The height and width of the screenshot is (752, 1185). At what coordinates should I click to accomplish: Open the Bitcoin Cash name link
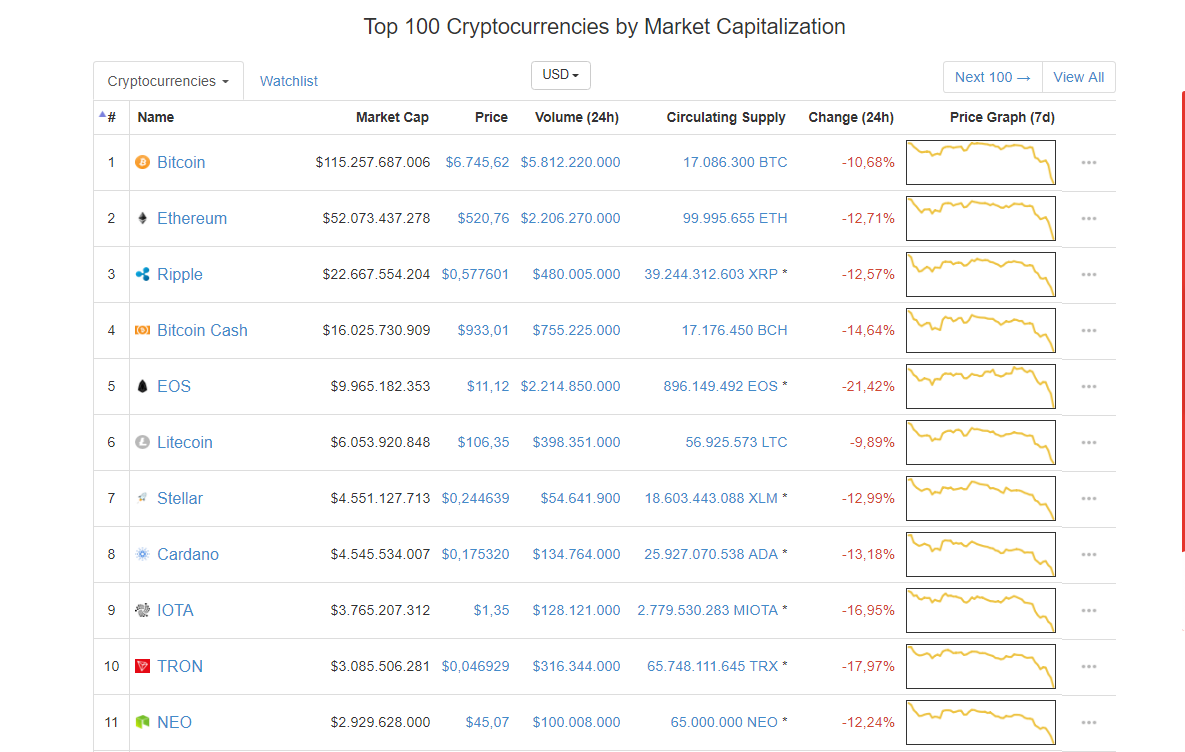point(203,330)
